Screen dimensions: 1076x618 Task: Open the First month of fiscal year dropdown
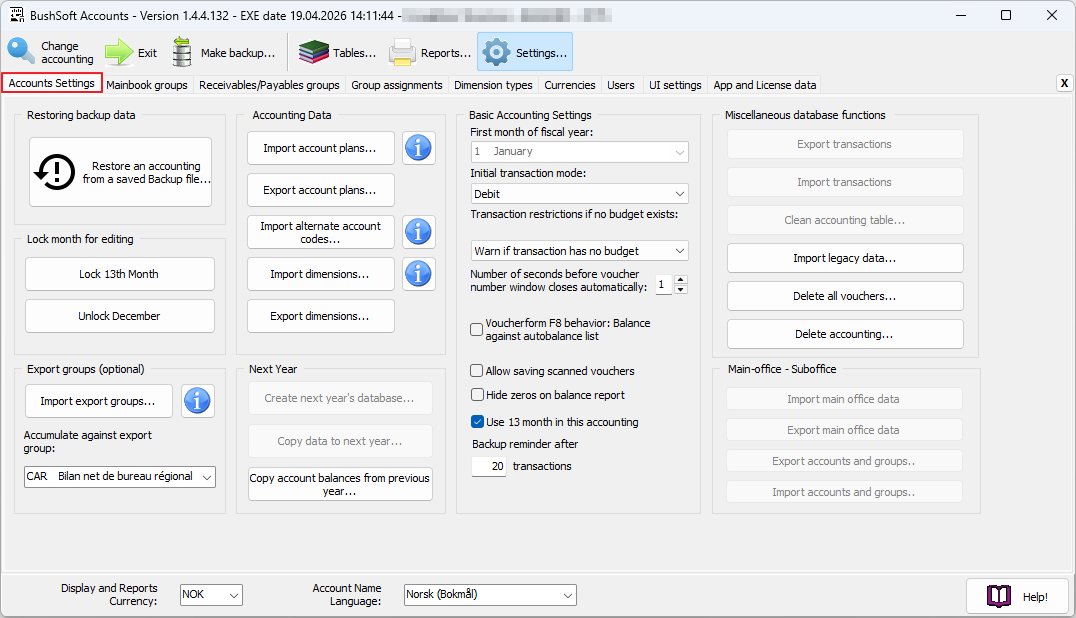(579, 152)
